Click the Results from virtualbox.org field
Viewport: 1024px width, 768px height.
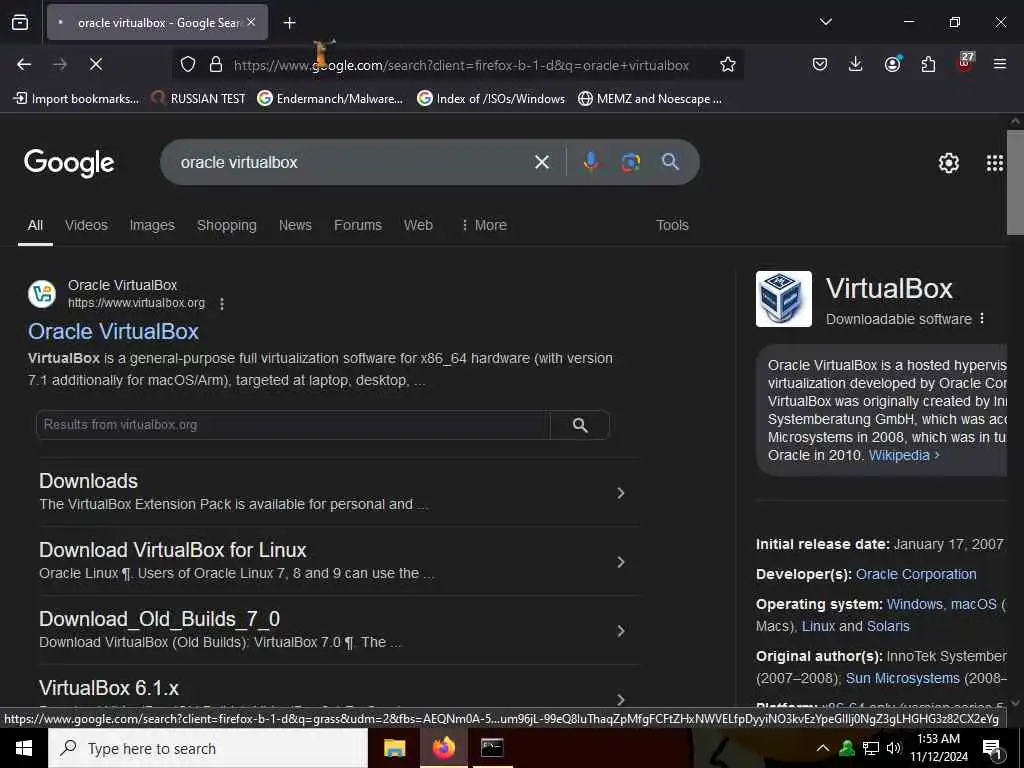pyautogui.click(x=293, y=424)
